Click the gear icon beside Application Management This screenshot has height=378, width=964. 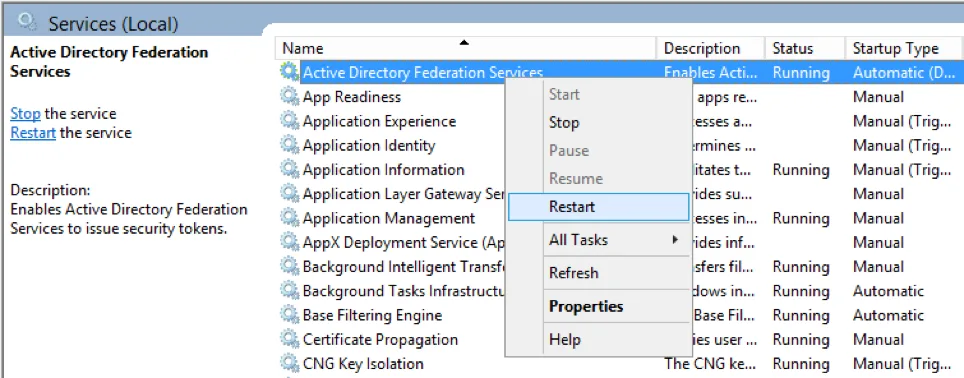pyautogui.click(x=289, y=218)
